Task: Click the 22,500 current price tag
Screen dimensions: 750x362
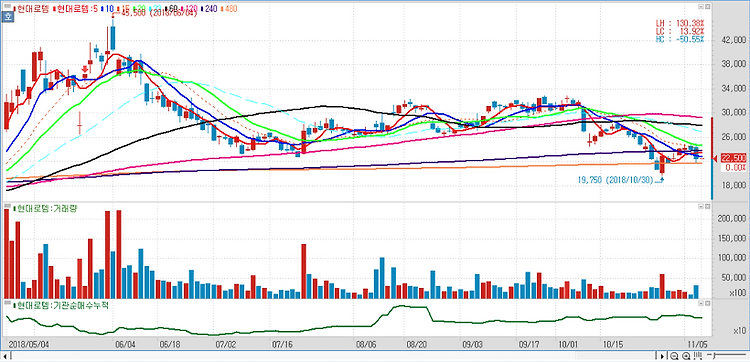Action: [x=733, y=158]
